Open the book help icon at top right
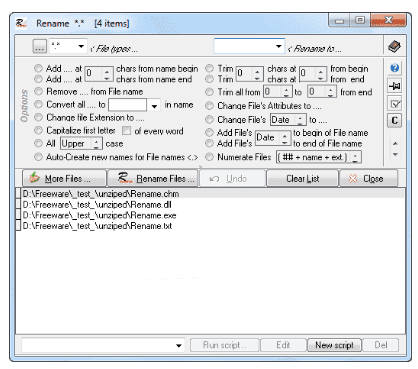 click(394, 46)
